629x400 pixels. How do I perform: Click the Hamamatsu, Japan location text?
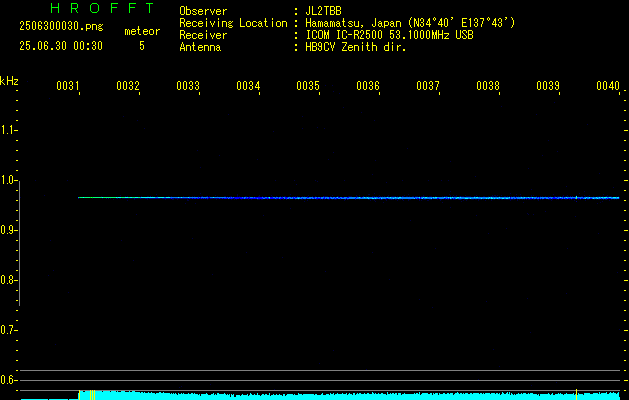pos(410,23)
